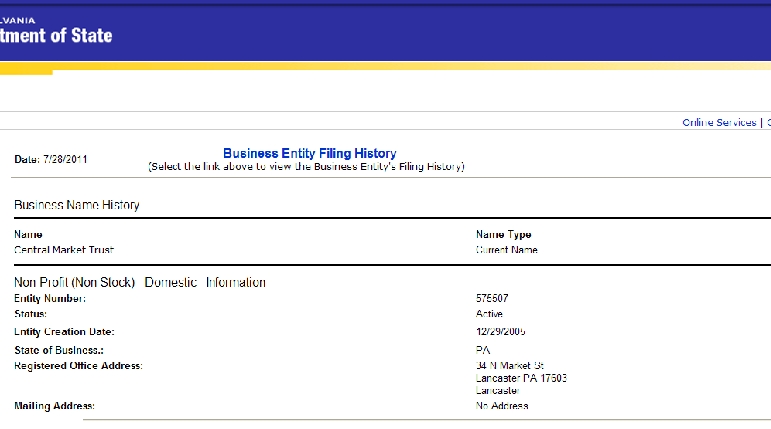The image size is (771, 429).
Task: Click the Active status value
Action: [490, 314]
